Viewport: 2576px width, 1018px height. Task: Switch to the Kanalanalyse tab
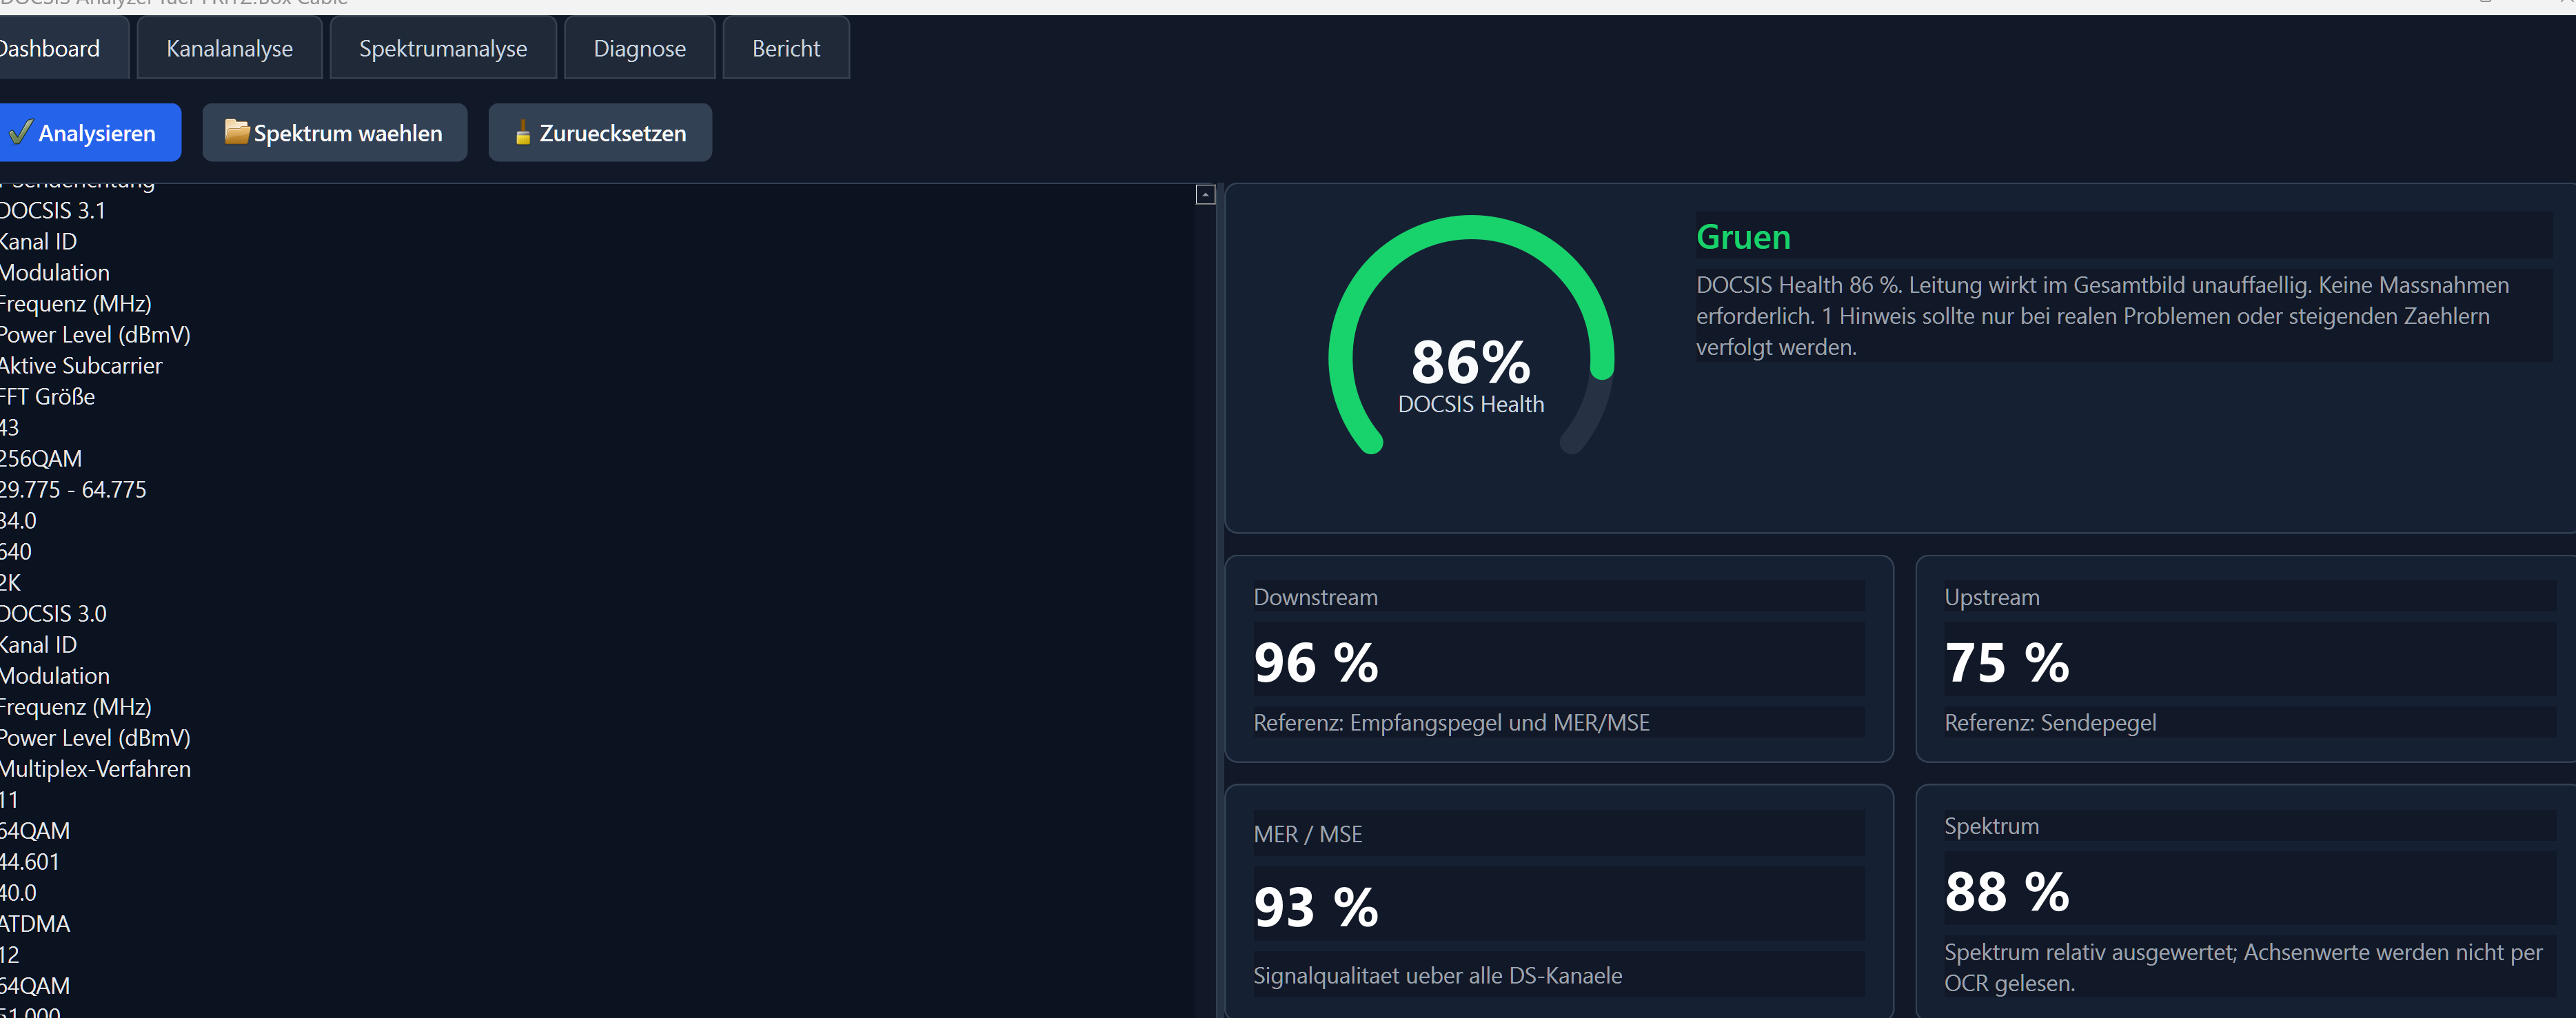point(229,48)
